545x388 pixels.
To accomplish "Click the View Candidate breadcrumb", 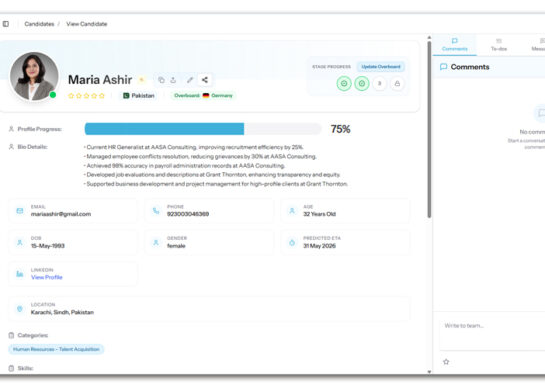I will tap(87, 24).
